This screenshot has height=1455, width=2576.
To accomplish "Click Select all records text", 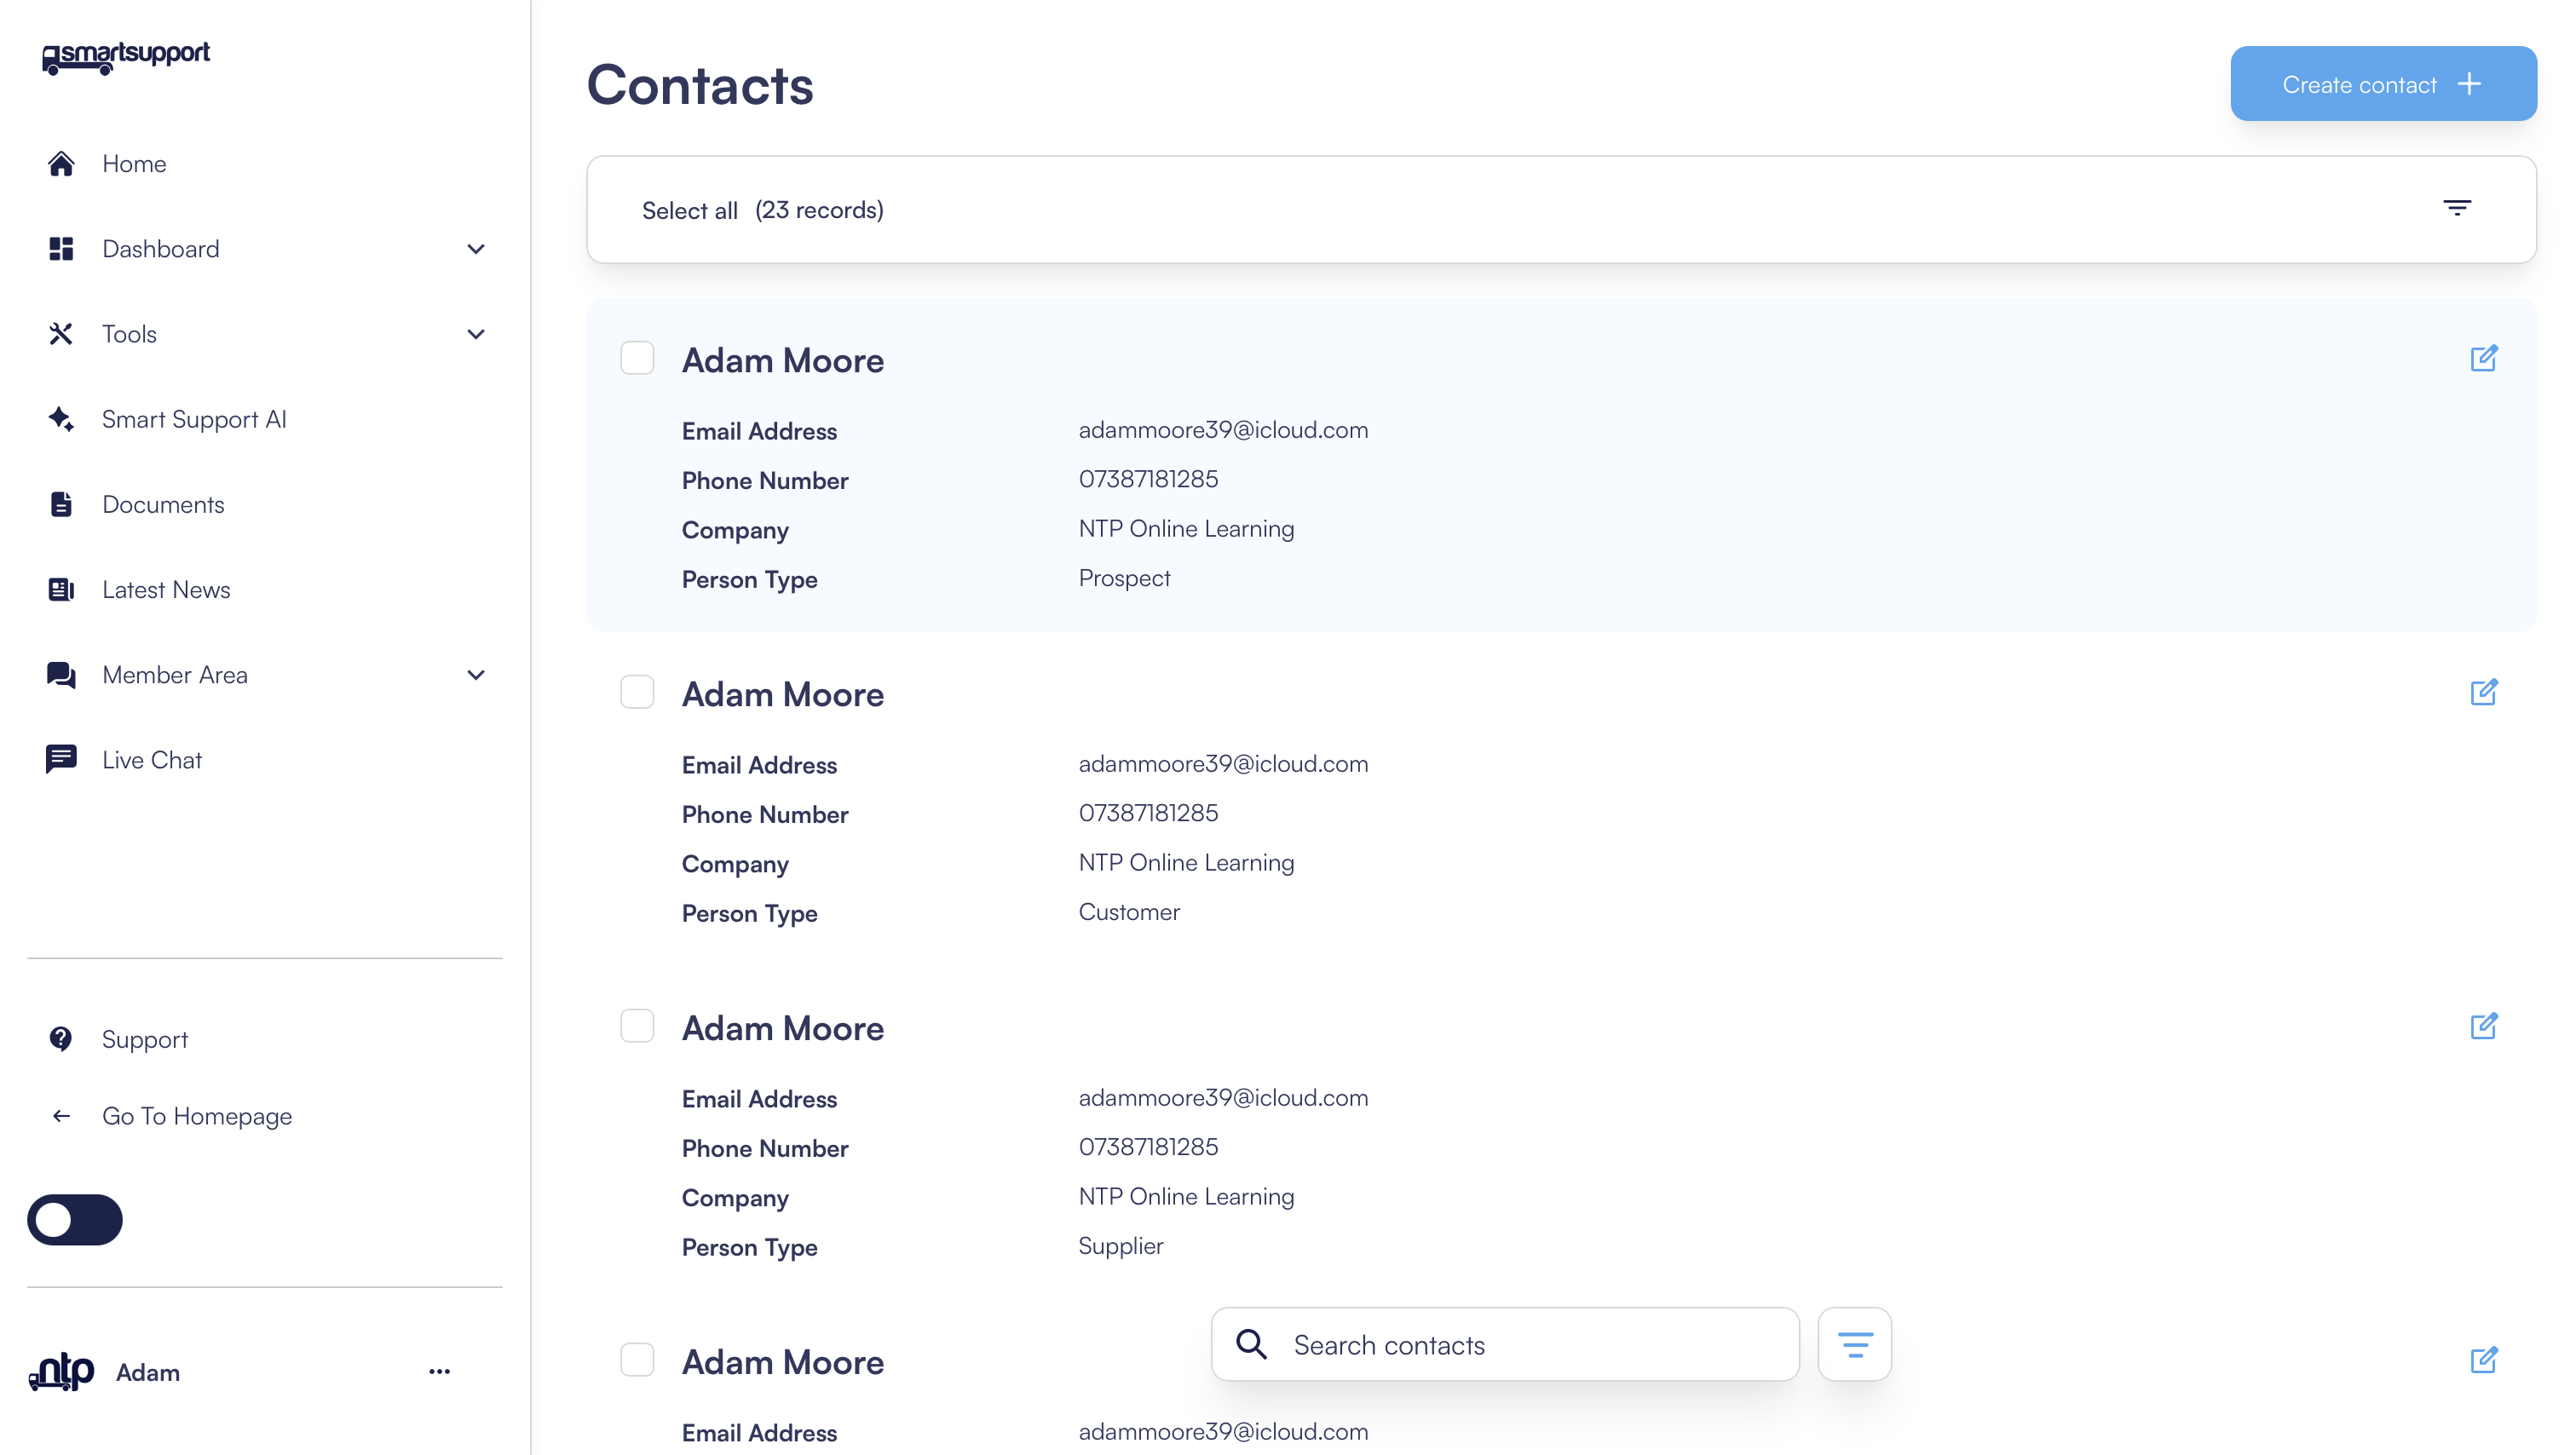I will [690, 210].
